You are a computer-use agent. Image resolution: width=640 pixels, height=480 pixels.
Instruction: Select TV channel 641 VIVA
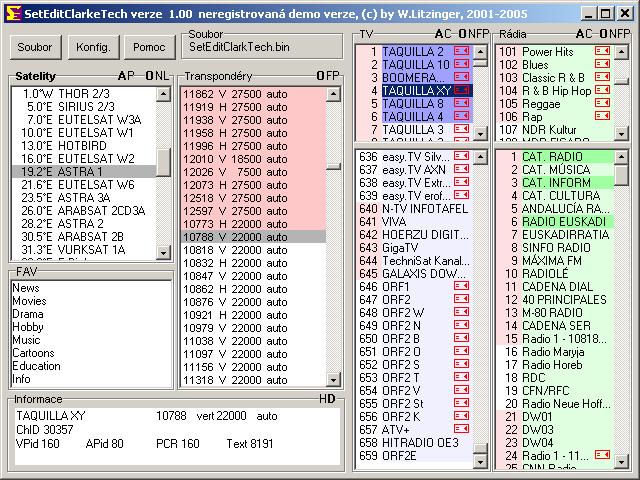[414, 221]
